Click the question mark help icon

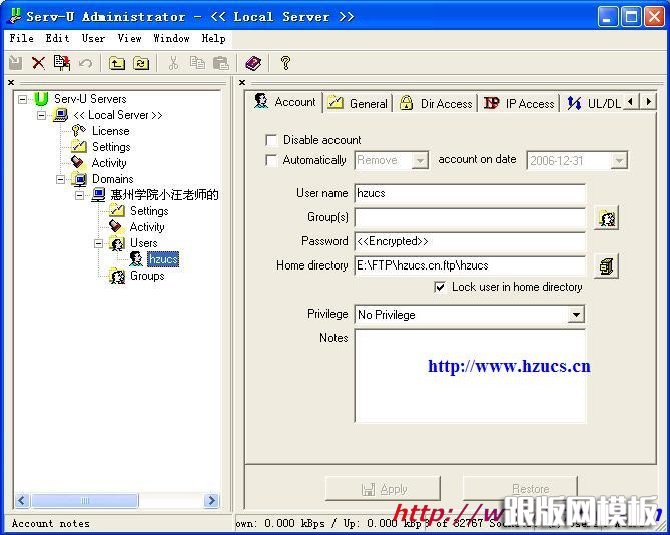click(285, 63)
